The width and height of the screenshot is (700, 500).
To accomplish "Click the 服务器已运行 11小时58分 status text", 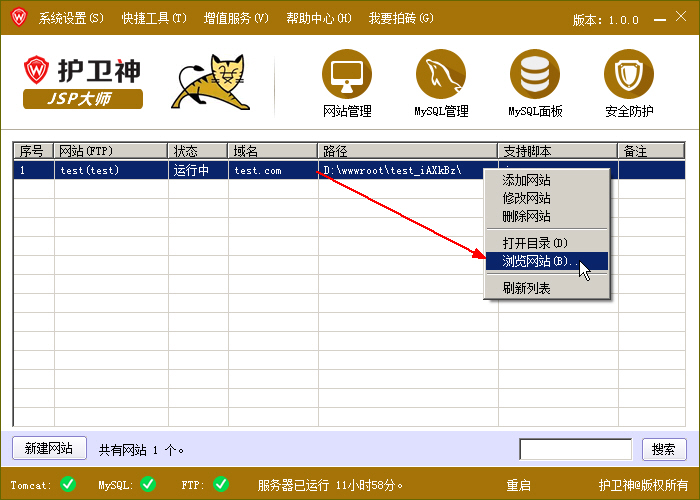I will tap(330, 485).
